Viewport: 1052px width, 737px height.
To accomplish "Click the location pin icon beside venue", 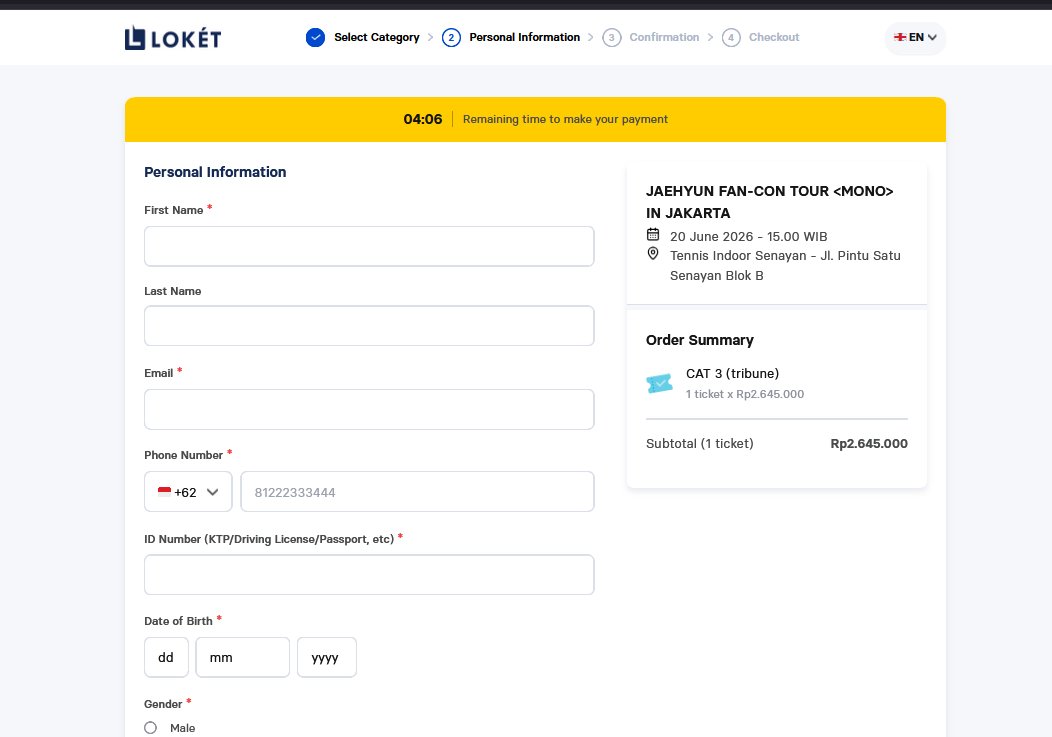I will (x=653, y=254).
